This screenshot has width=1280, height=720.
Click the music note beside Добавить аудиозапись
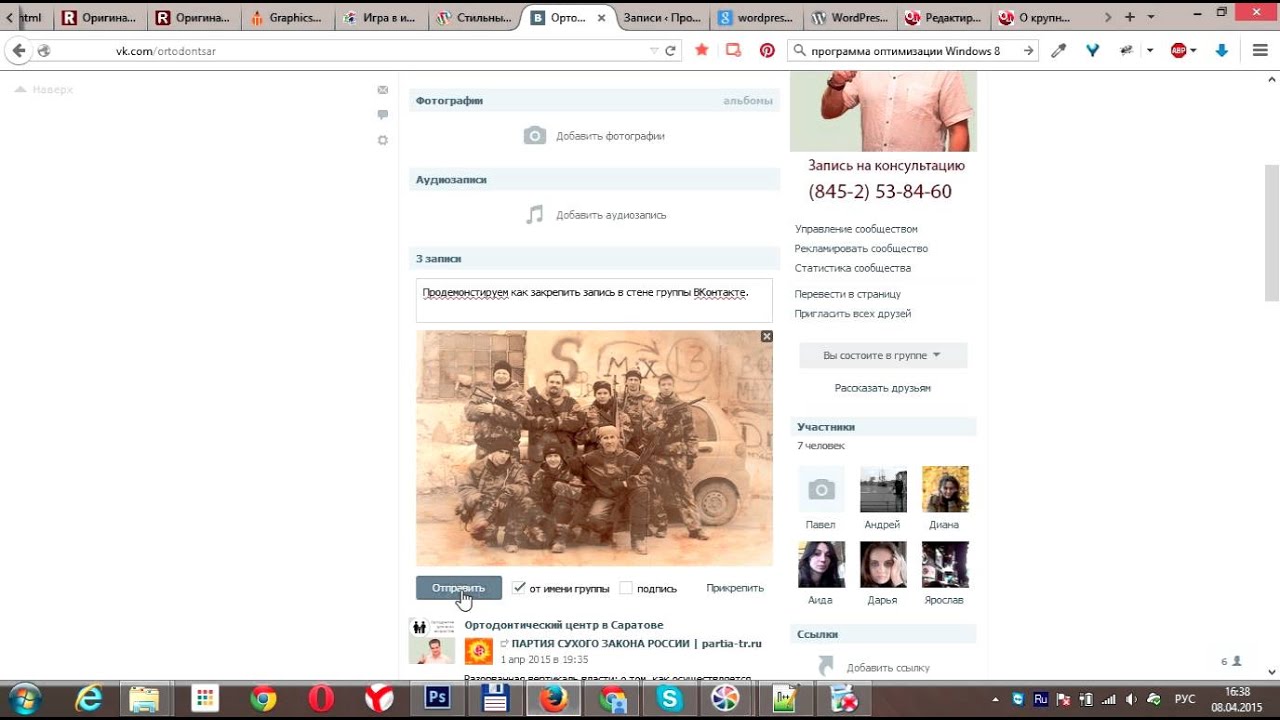[535, 214]
